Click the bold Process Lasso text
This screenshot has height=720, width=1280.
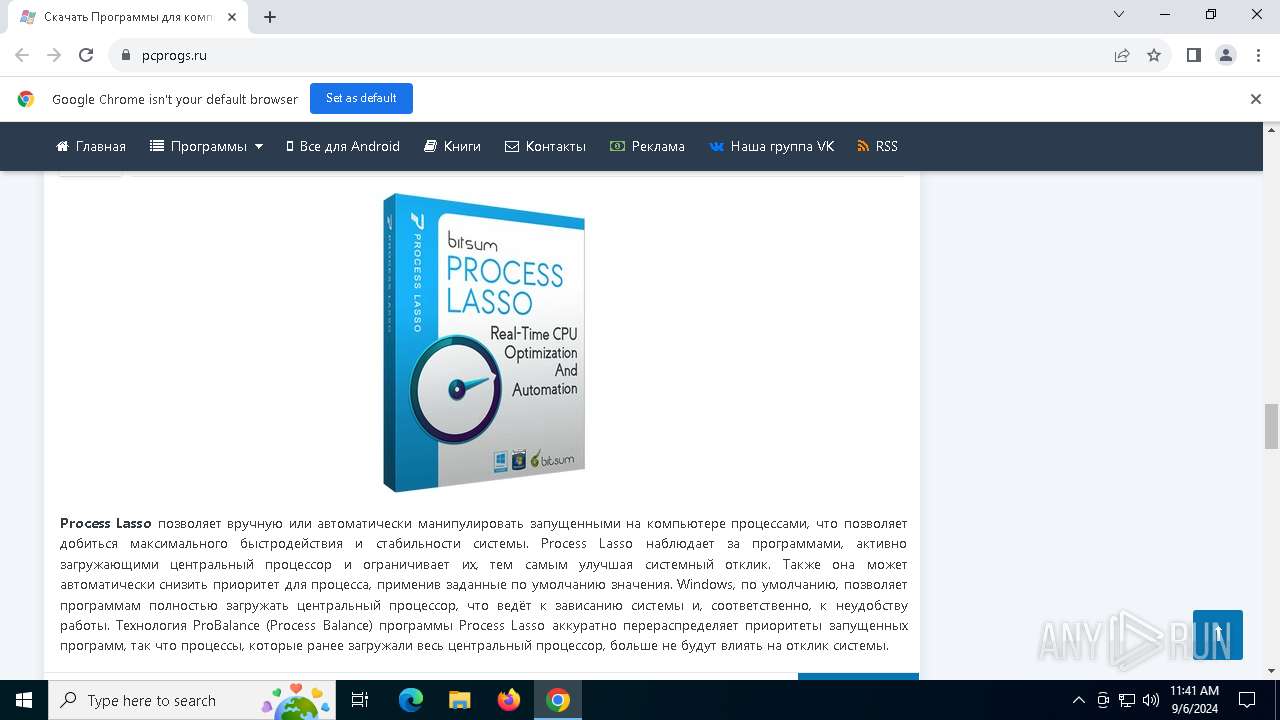click(x=106, y=523)
